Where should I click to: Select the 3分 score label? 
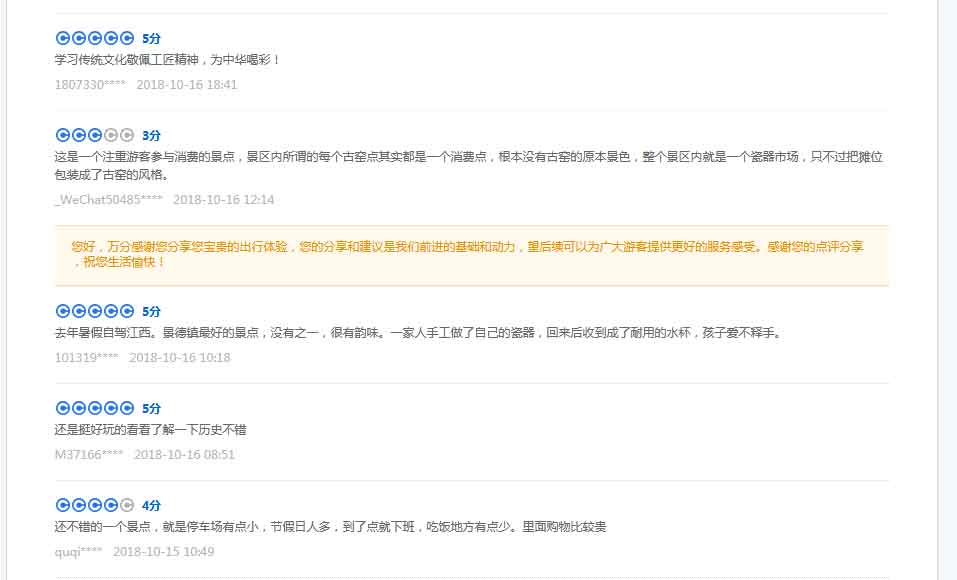[x=151, y=135]
